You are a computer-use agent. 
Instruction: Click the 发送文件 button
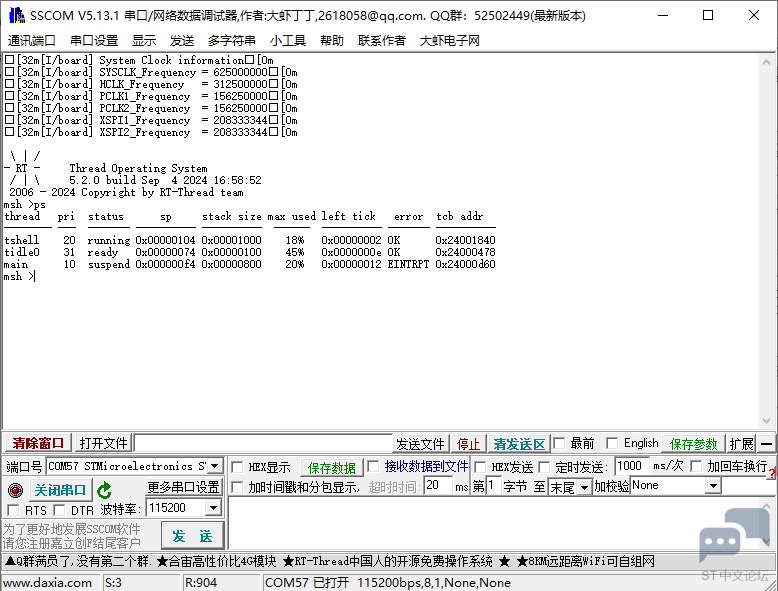420,444
